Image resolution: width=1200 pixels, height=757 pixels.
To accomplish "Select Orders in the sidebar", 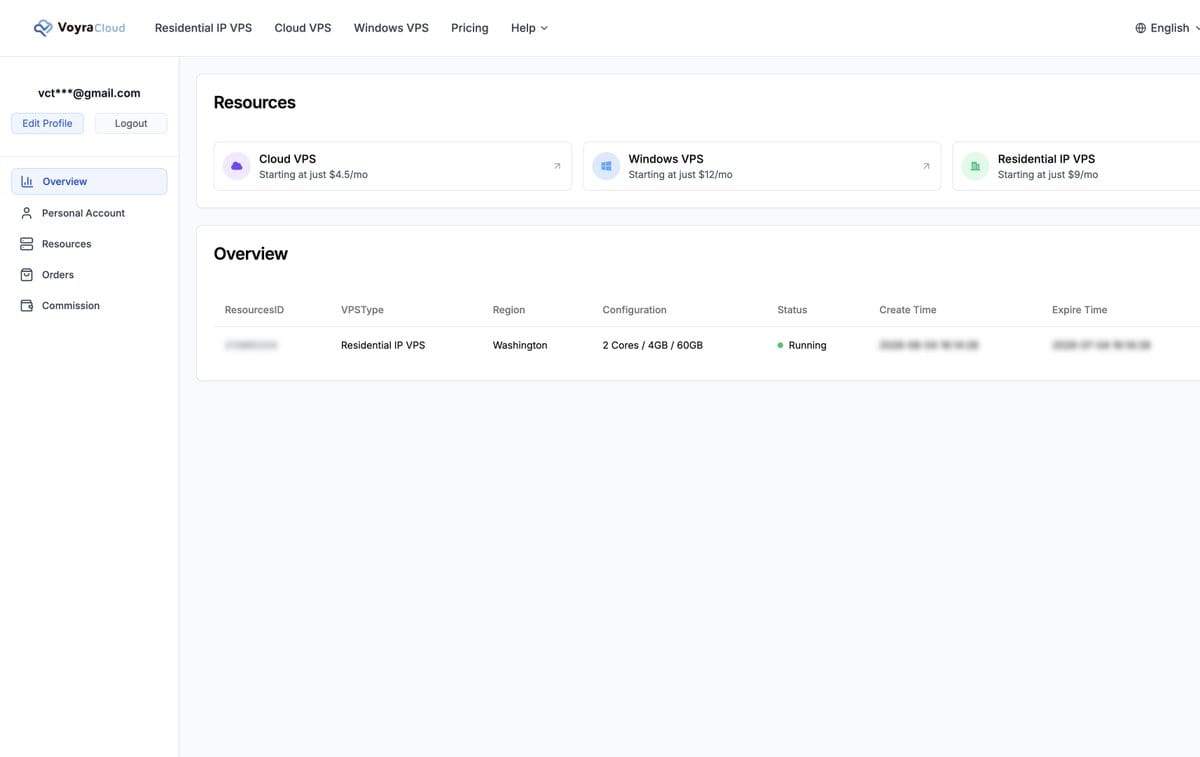I will click(89, 275).
